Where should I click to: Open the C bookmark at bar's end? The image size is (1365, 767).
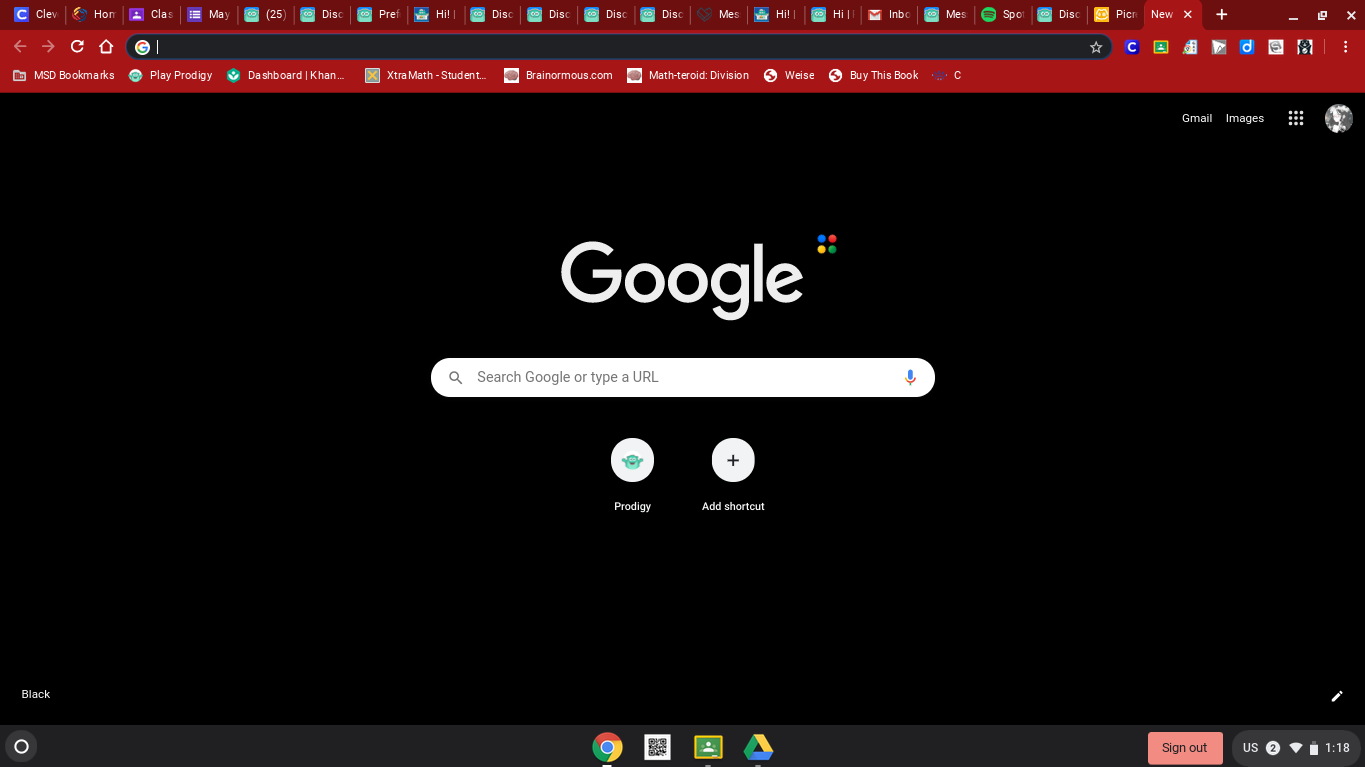click(x=946, y=75)
